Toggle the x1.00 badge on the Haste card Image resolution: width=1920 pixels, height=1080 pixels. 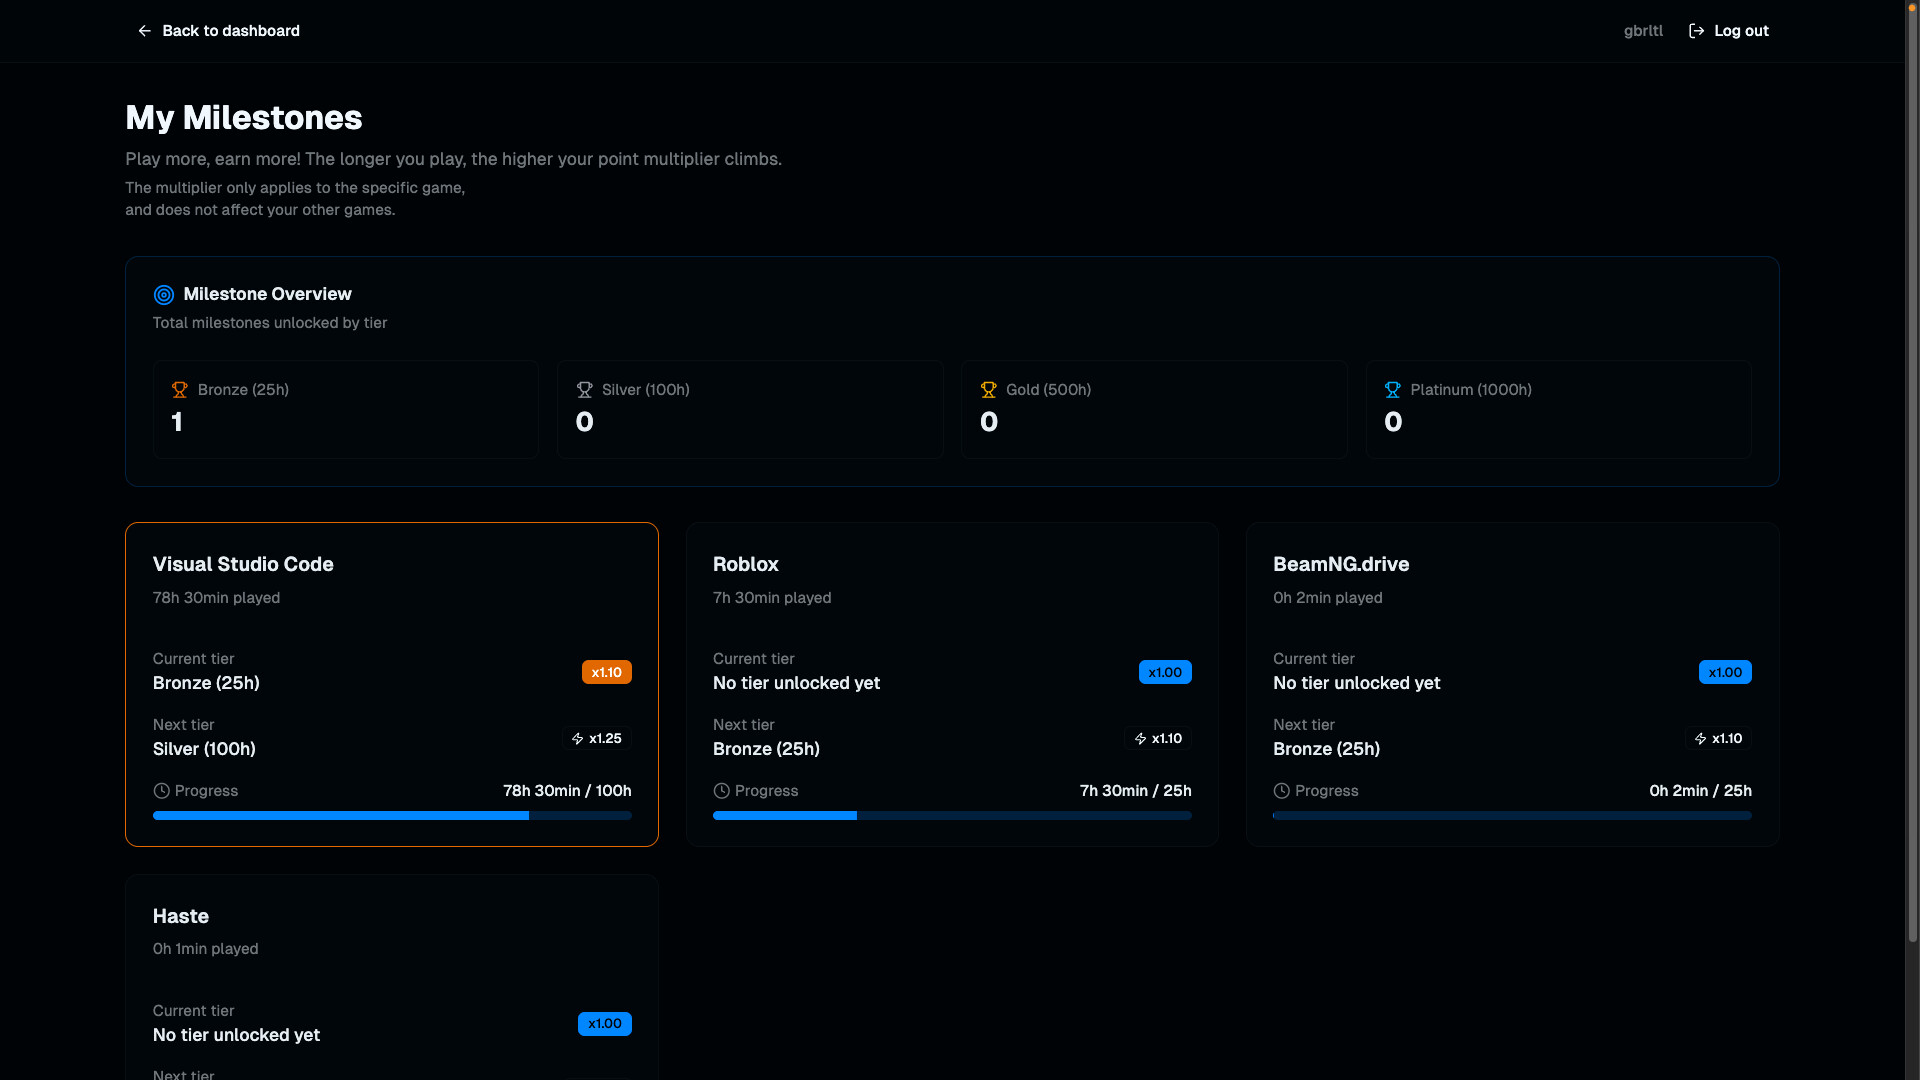click(604, 1023)
